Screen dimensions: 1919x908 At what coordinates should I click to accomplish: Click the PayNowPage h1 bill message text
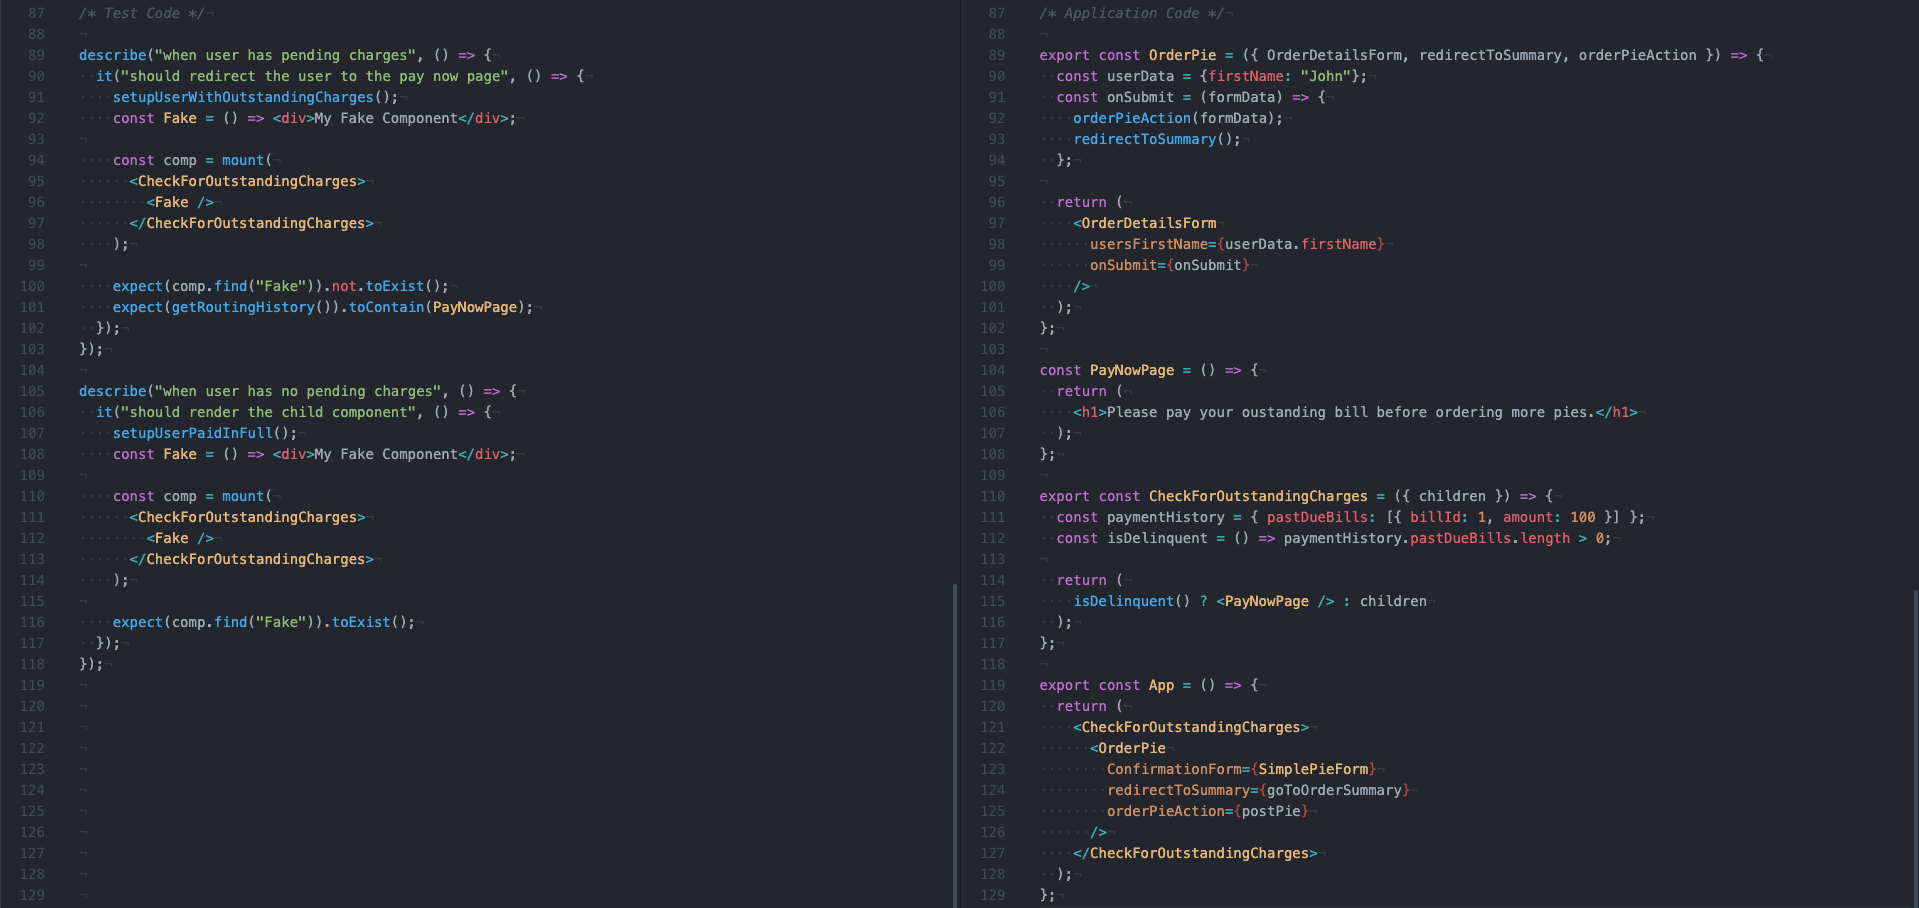[x=1320, y=412]
